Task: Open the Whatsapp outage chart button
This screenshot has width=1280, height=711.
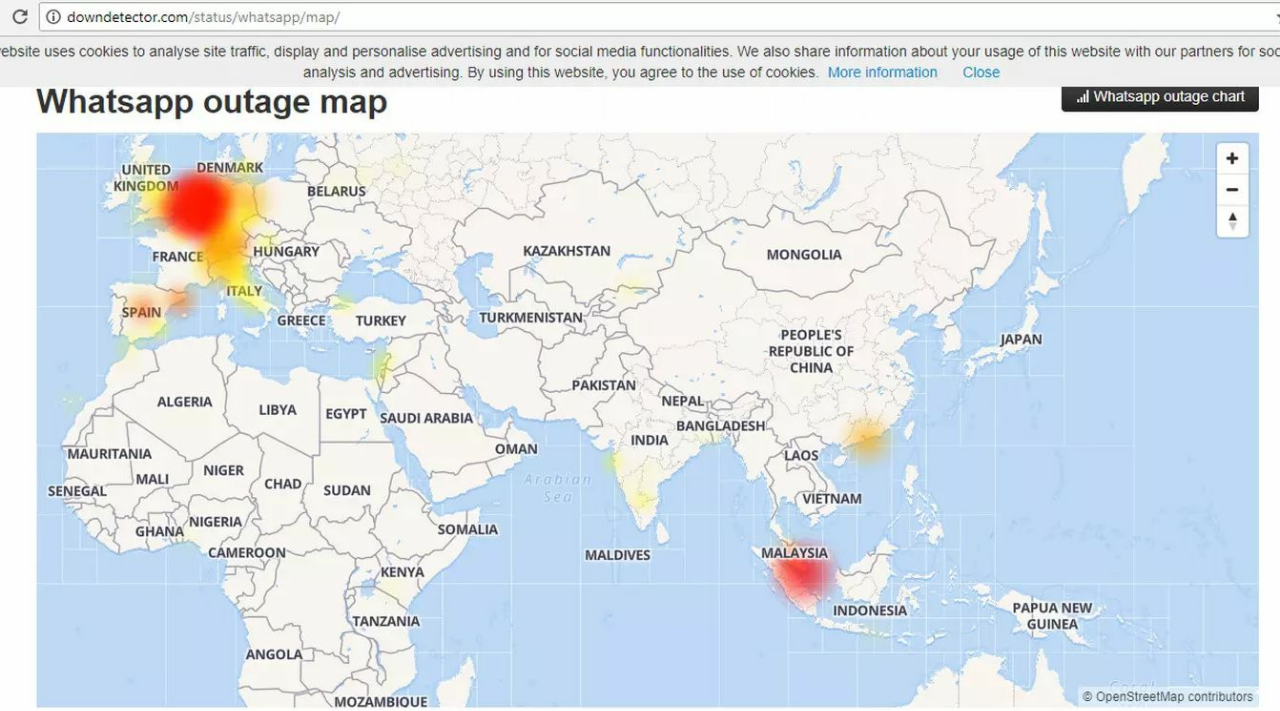Action: click(1160, 97)
